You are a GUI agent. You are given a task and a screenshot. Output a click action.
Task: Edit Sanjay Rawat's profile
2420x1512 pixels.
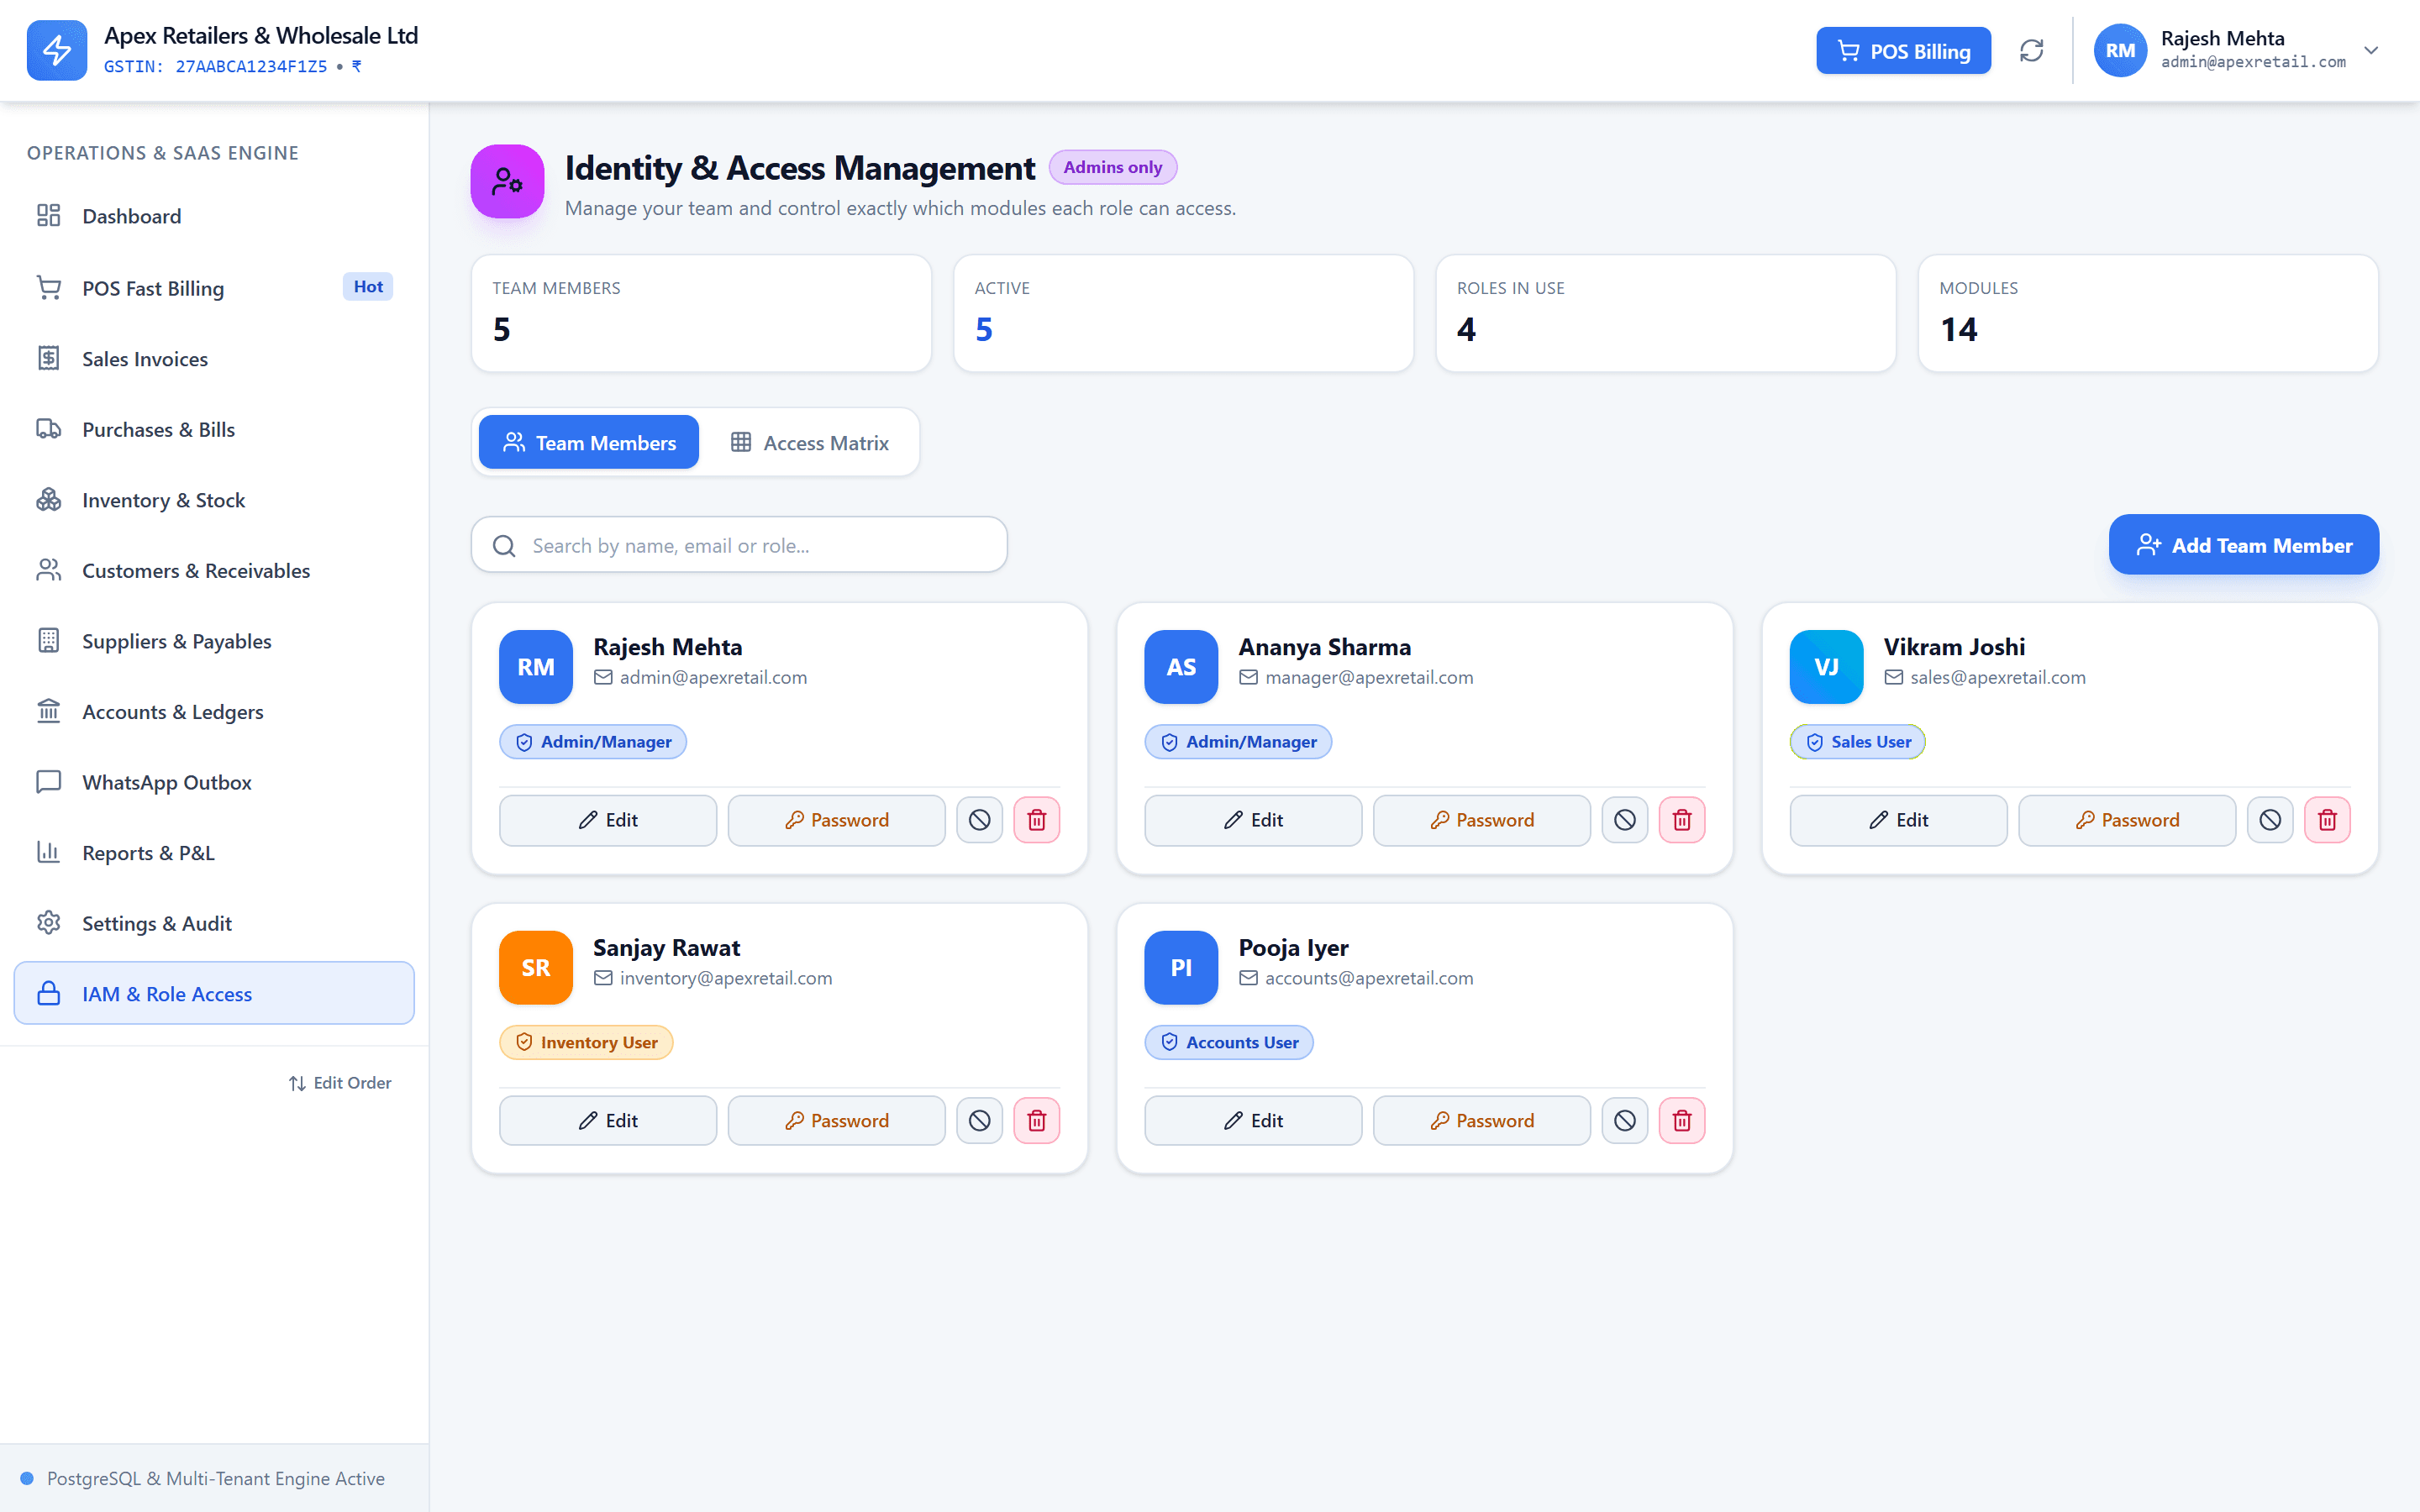click(608, 1120)
